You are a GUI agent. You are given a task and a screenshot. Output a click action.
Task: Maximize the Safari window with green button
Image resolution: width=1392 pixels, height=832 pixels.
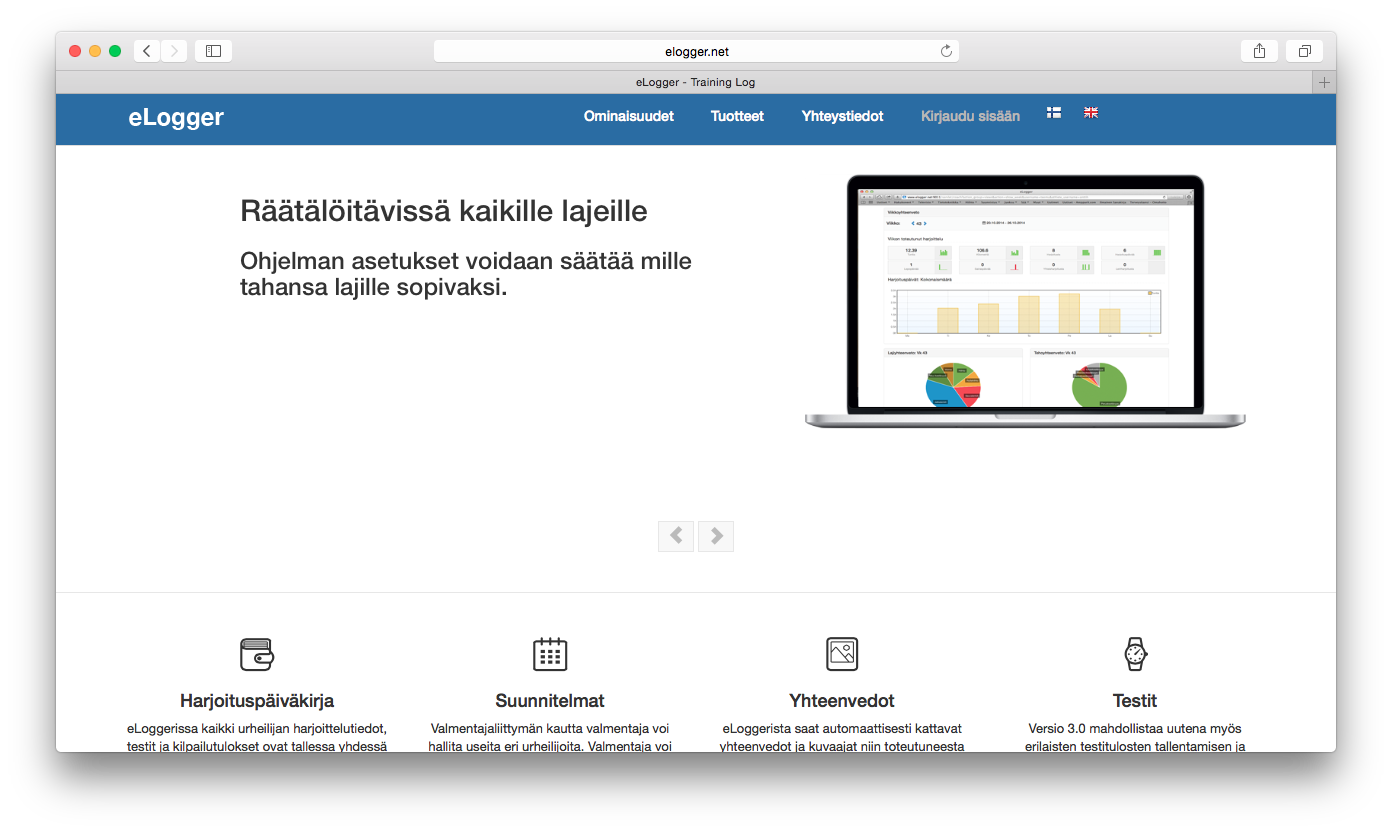[115, 51]
